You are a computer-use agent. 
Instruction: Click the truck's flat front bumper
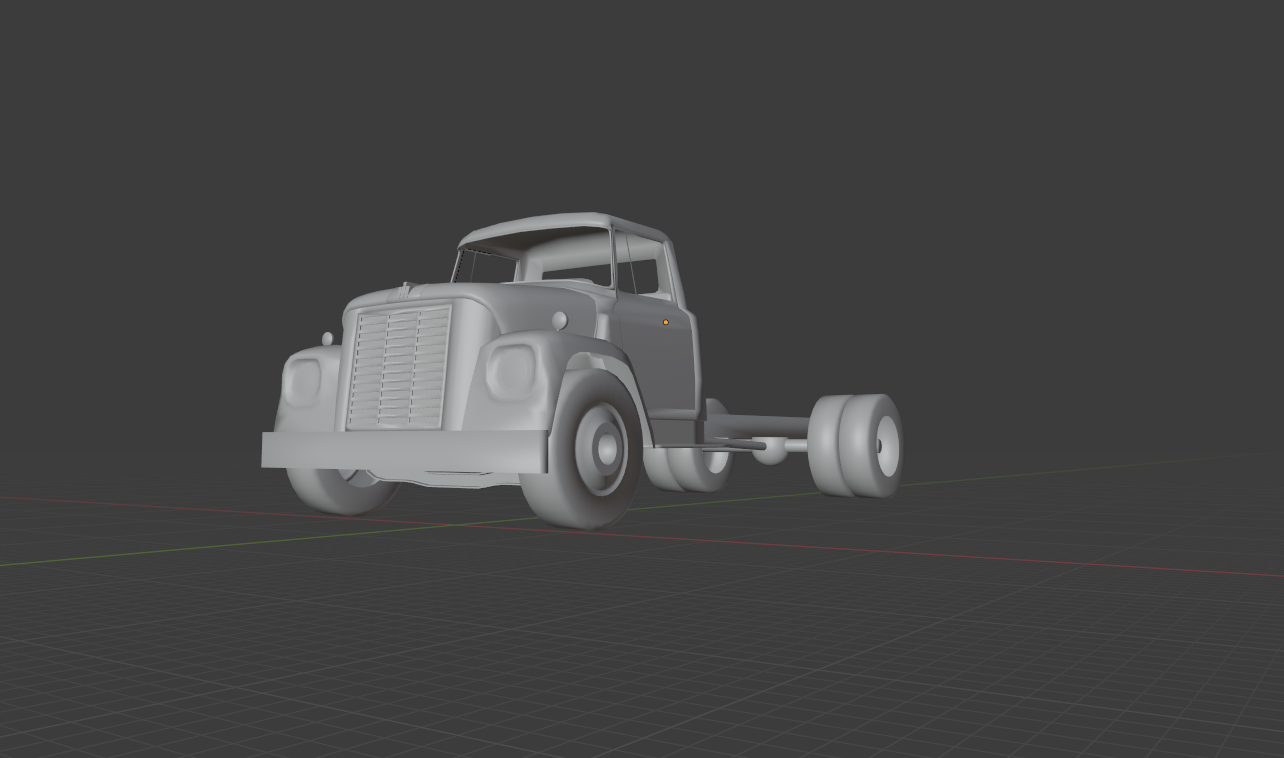[x=405, y=451]
